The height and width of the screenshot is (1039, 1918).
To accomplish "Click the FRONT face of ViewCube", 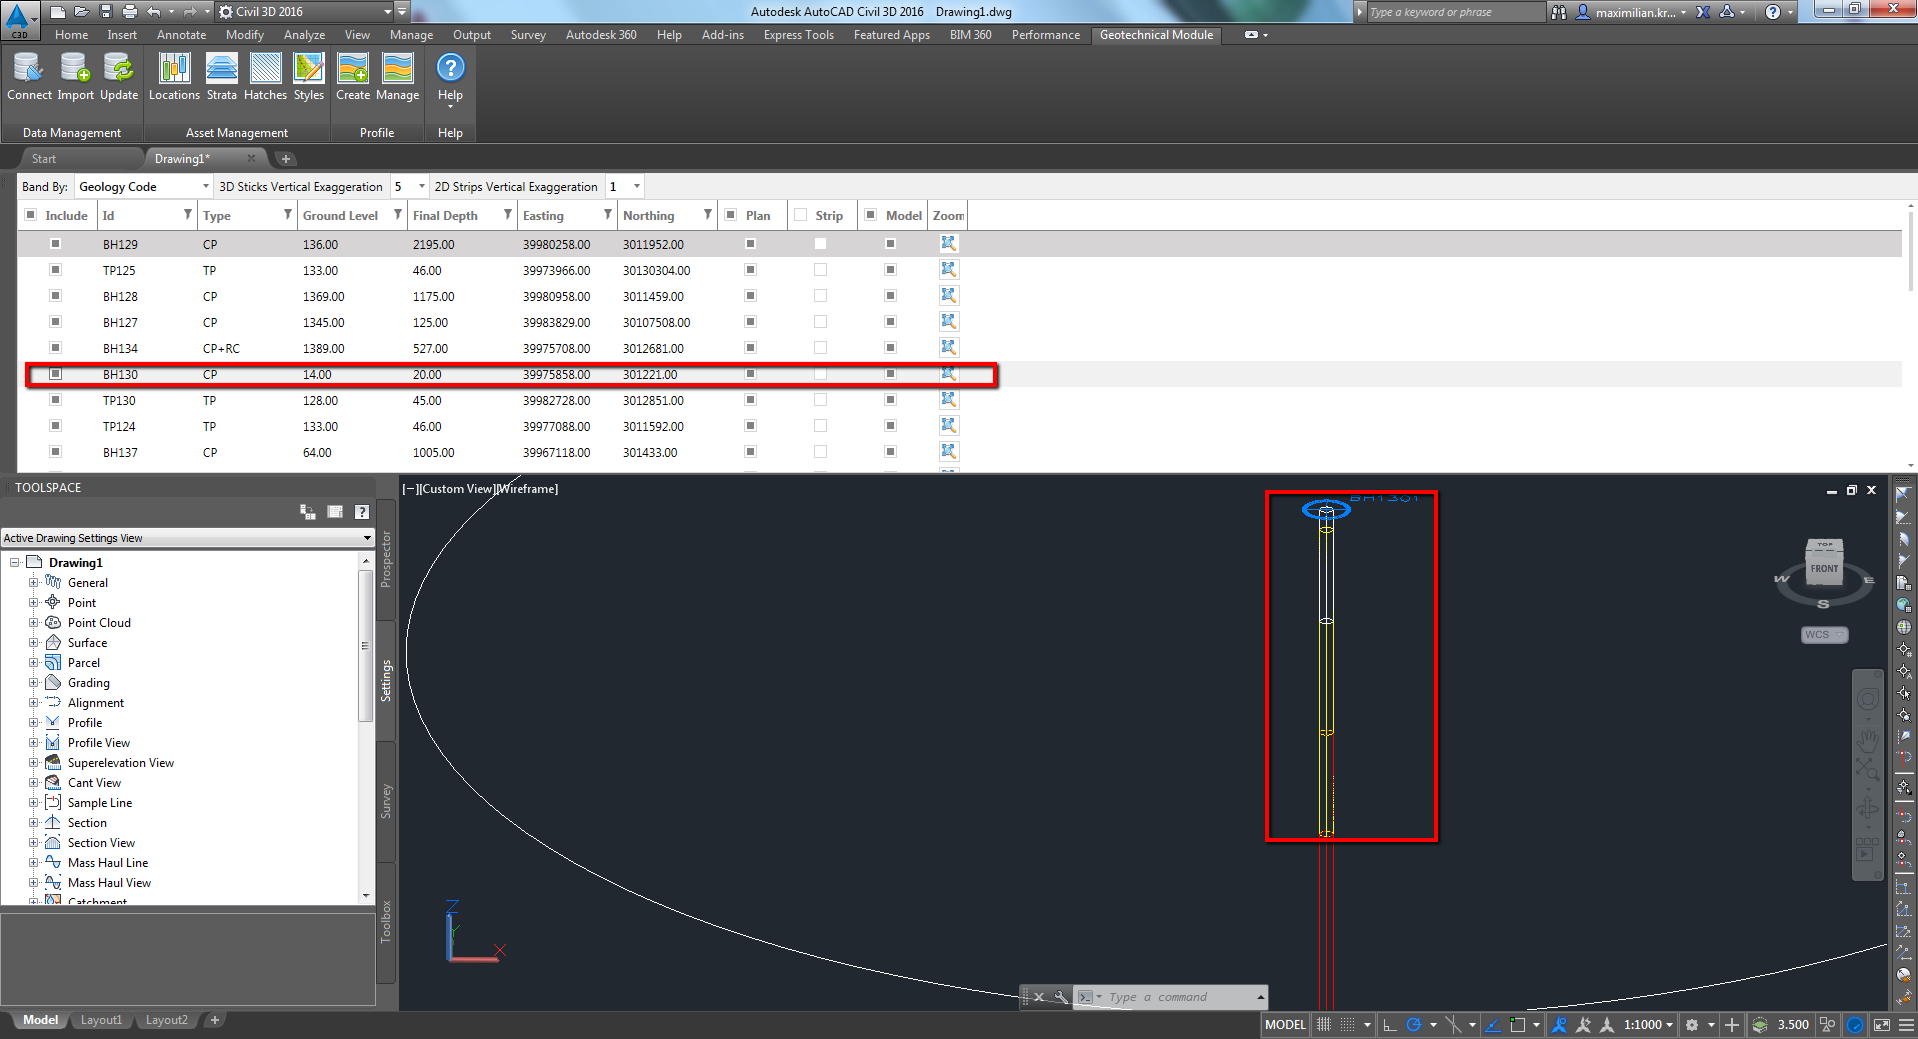I will 1824,569.
